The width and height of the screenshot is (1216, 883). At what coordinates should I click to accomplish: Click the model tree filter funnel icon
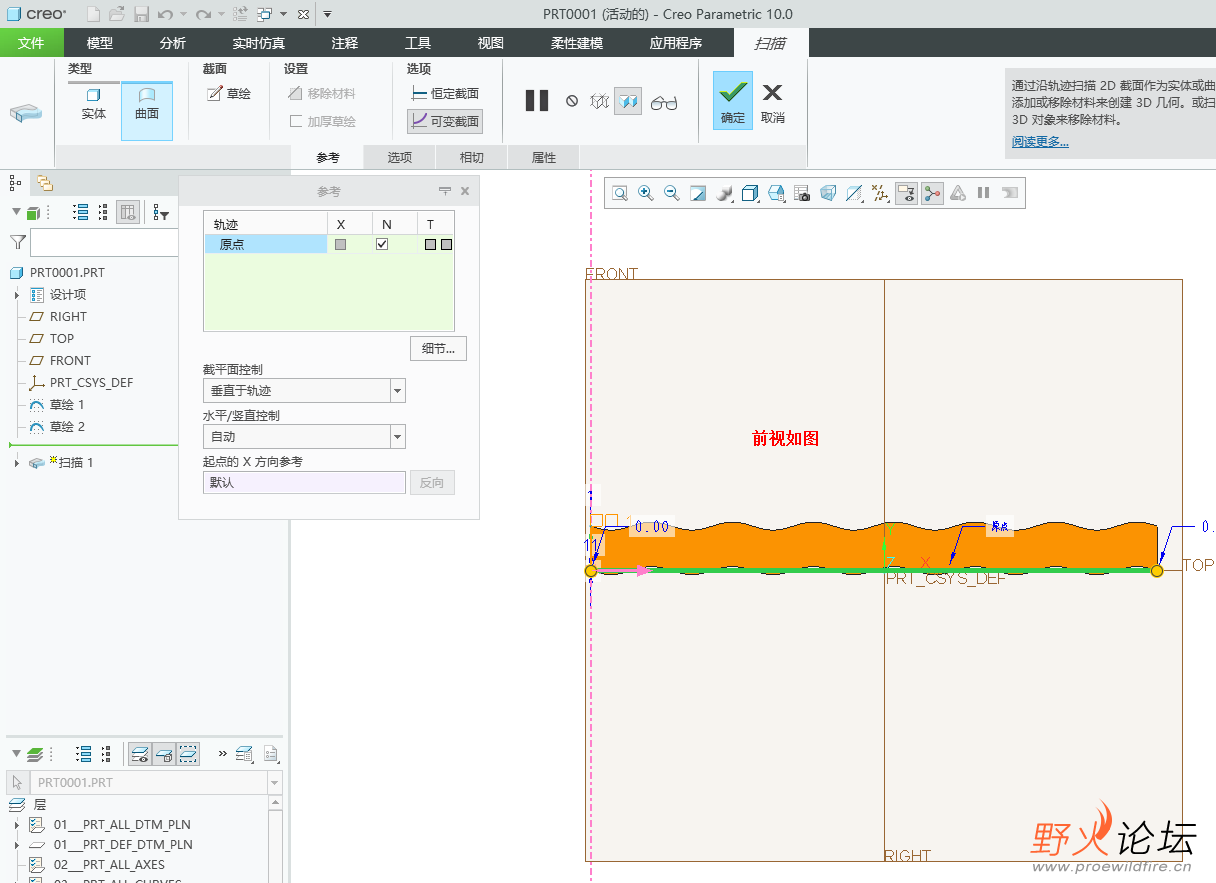[x=17, y=242]
